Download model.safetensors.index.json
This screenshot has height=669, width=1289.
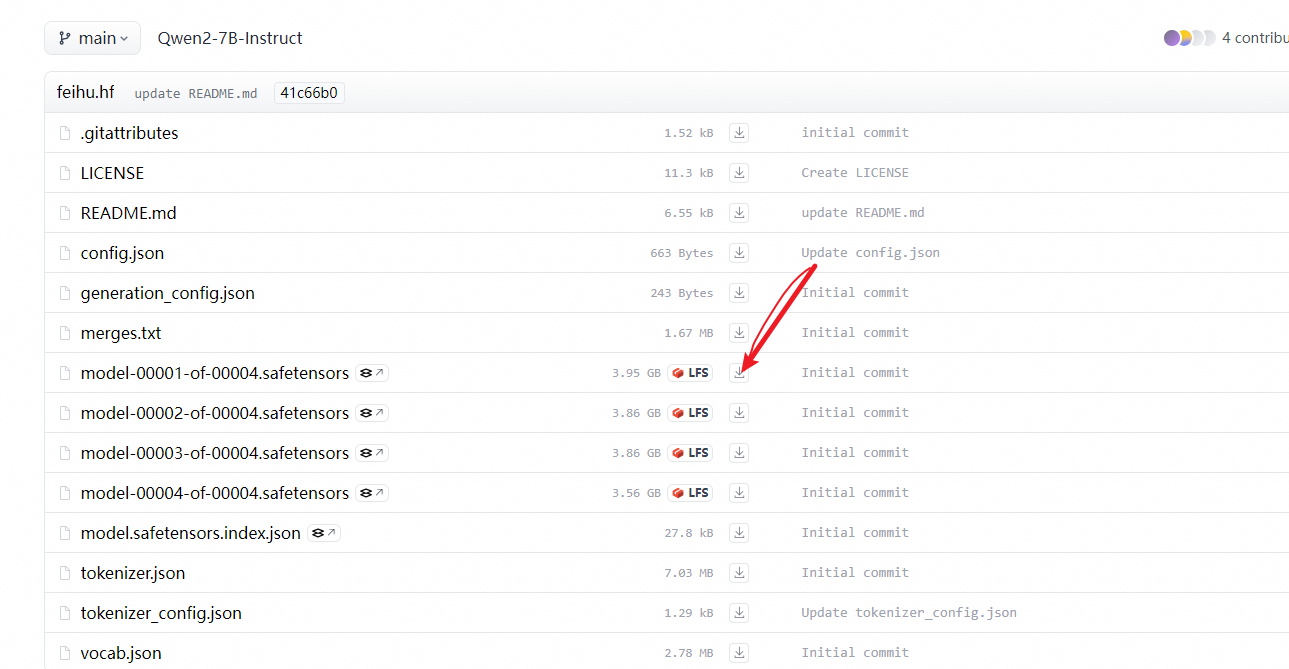coord(739,532)
